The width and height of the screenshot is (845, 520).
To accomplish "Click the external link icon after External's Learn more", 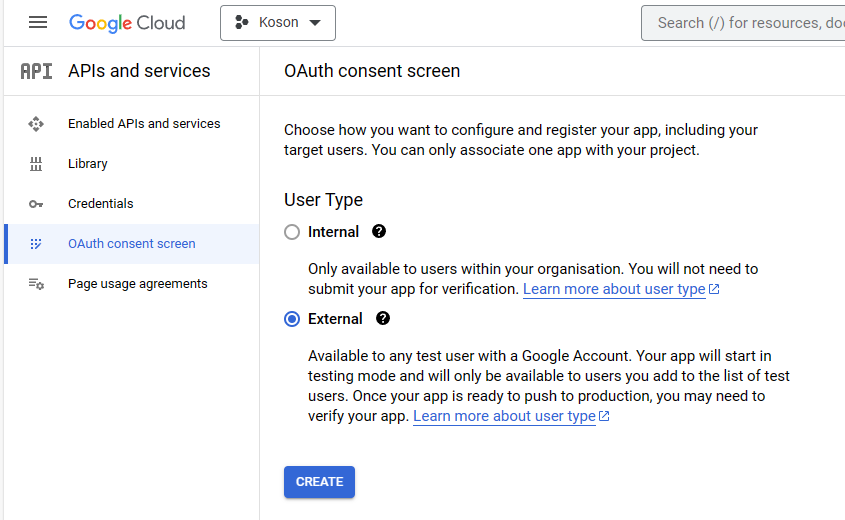I will 604,417.
